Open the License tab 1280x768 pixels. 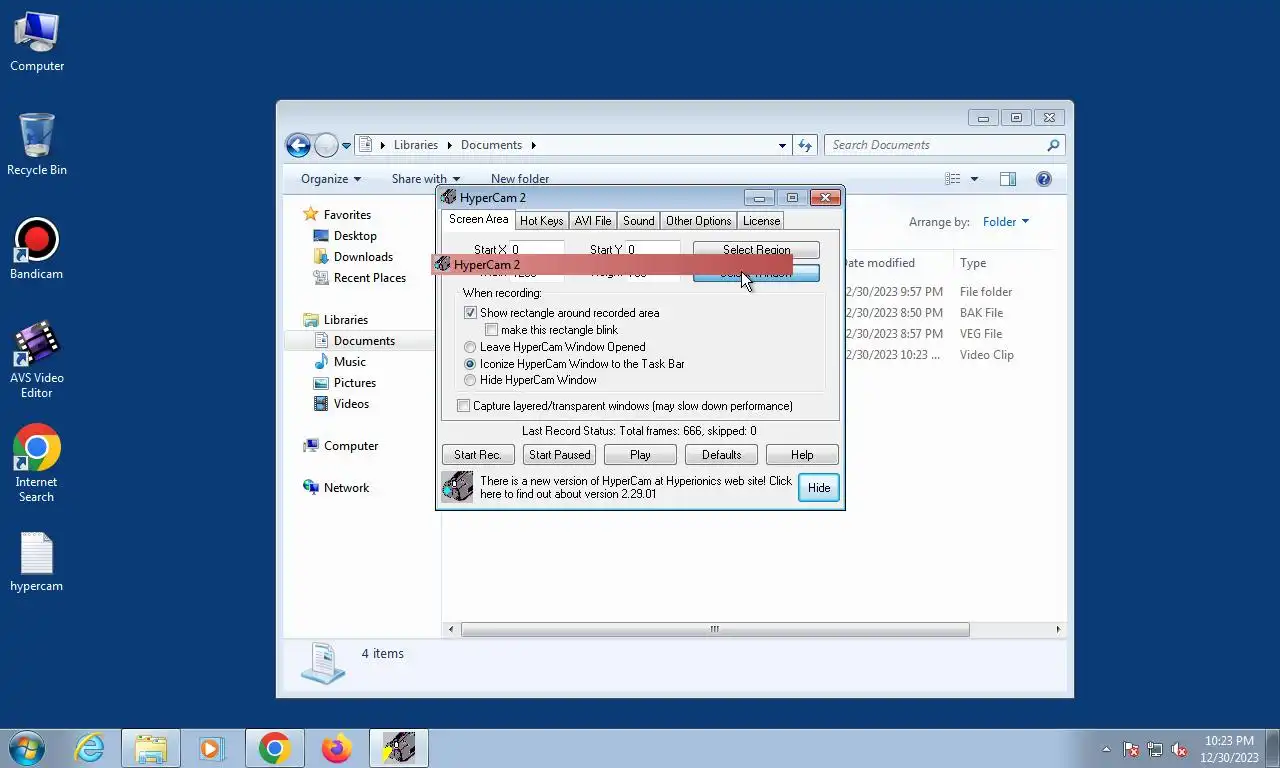761,221
